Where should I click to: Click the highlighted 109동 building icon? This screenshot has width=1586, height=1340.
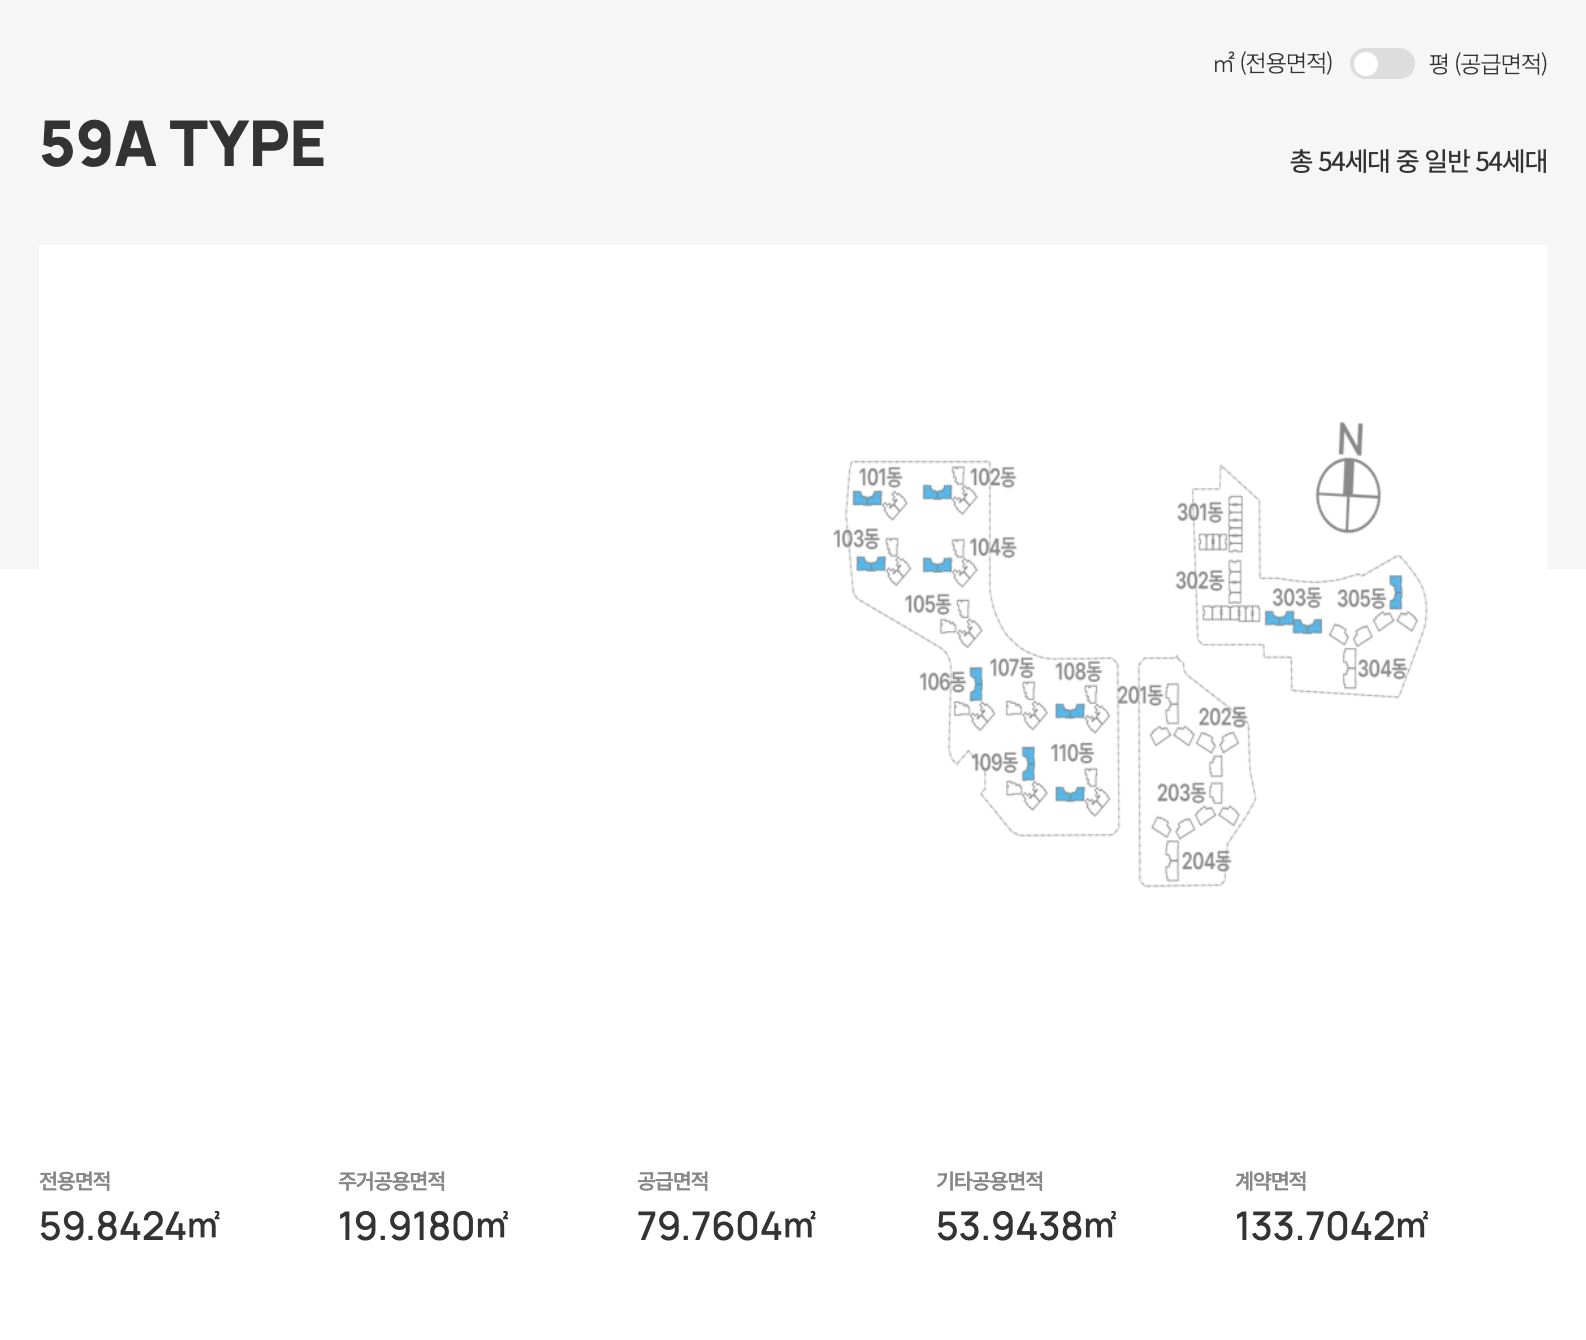coord(1028,764)
